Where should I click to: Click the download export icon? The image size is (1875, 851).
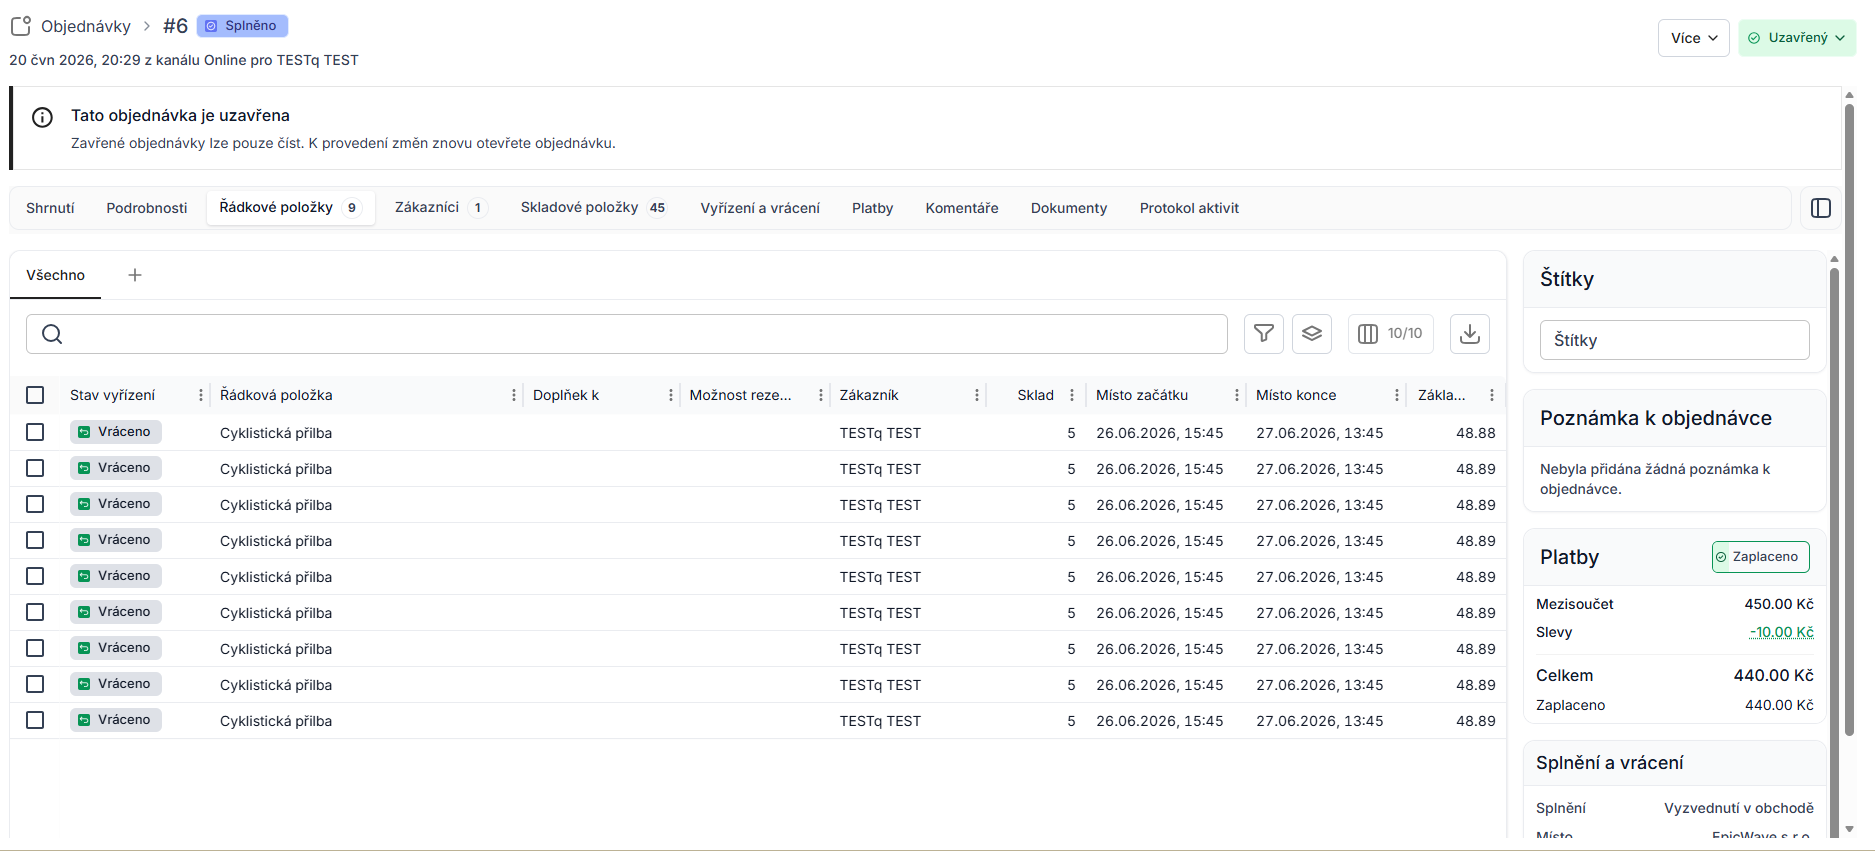coord(1469,334)
